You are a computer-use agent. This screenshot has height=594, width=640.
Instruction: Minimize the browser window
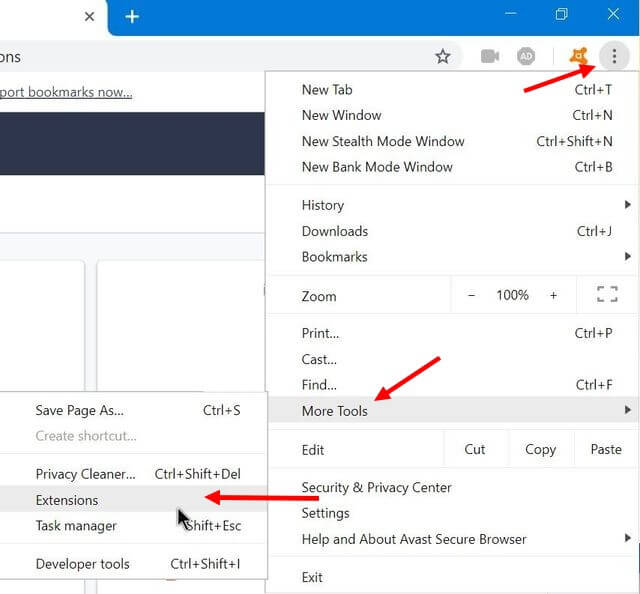[511, 14]
